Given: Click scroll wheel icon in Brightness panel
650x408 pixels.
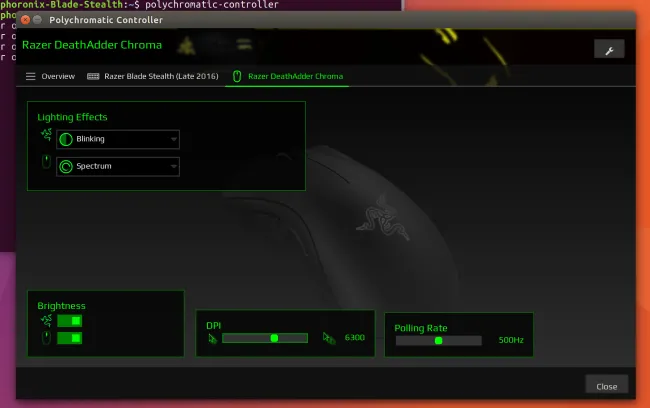Looking at the screenshot, I should [x=46, y=338].
